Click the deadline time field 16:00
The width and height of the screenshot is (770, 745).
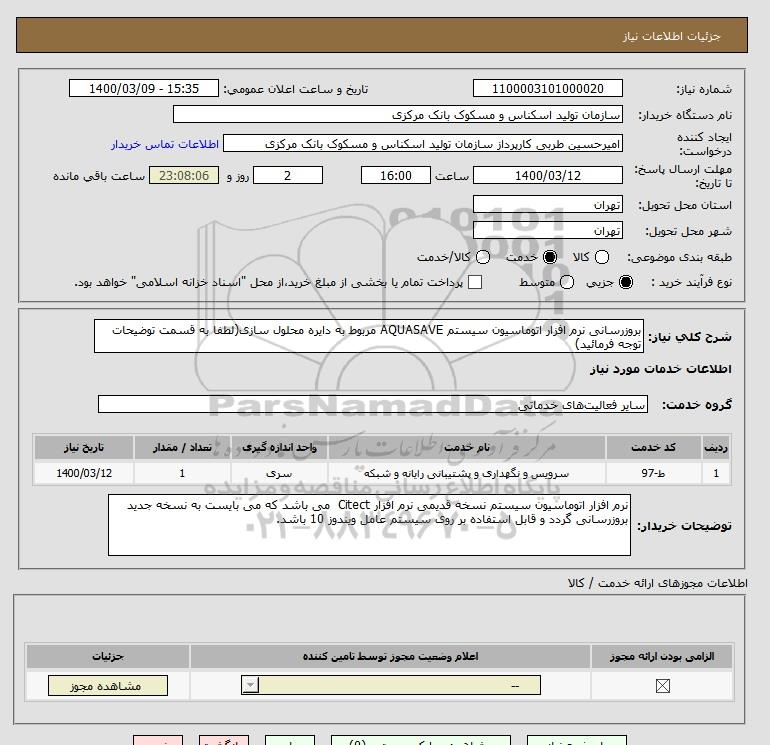(x=396, y=175)
